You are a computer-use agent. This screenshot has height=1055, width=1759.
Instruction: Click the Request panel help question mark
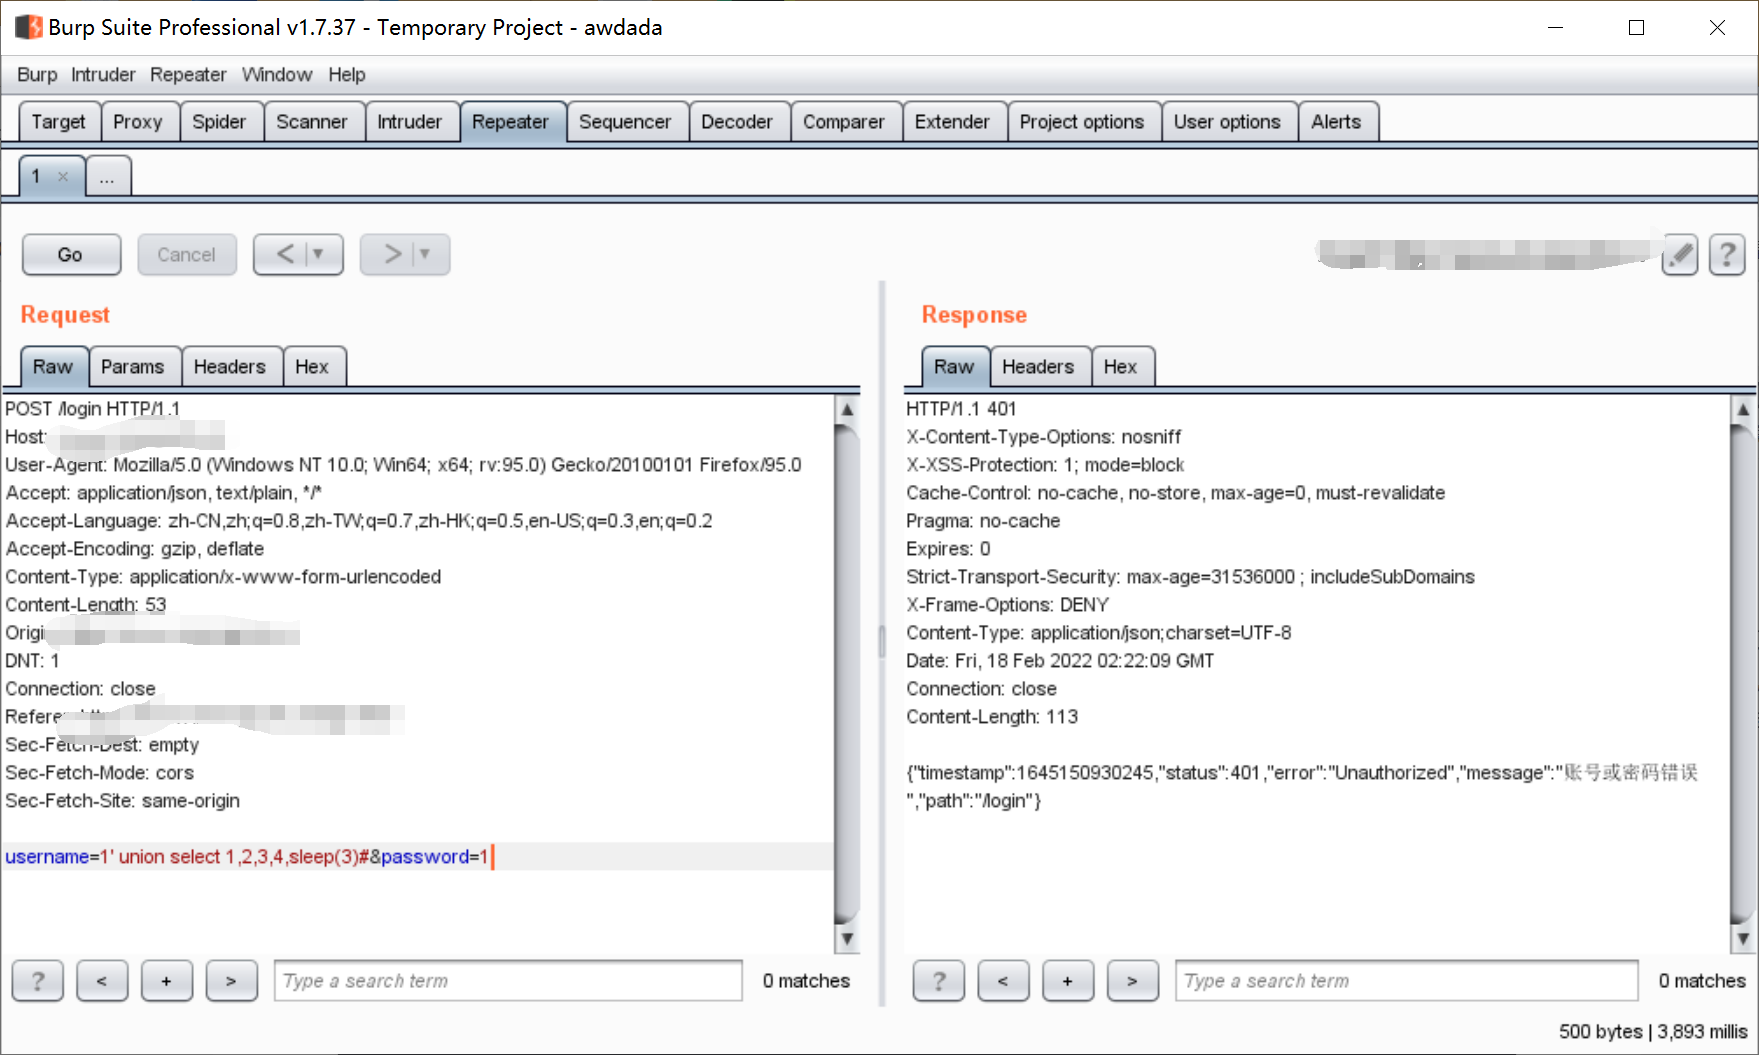pos(37,980)
